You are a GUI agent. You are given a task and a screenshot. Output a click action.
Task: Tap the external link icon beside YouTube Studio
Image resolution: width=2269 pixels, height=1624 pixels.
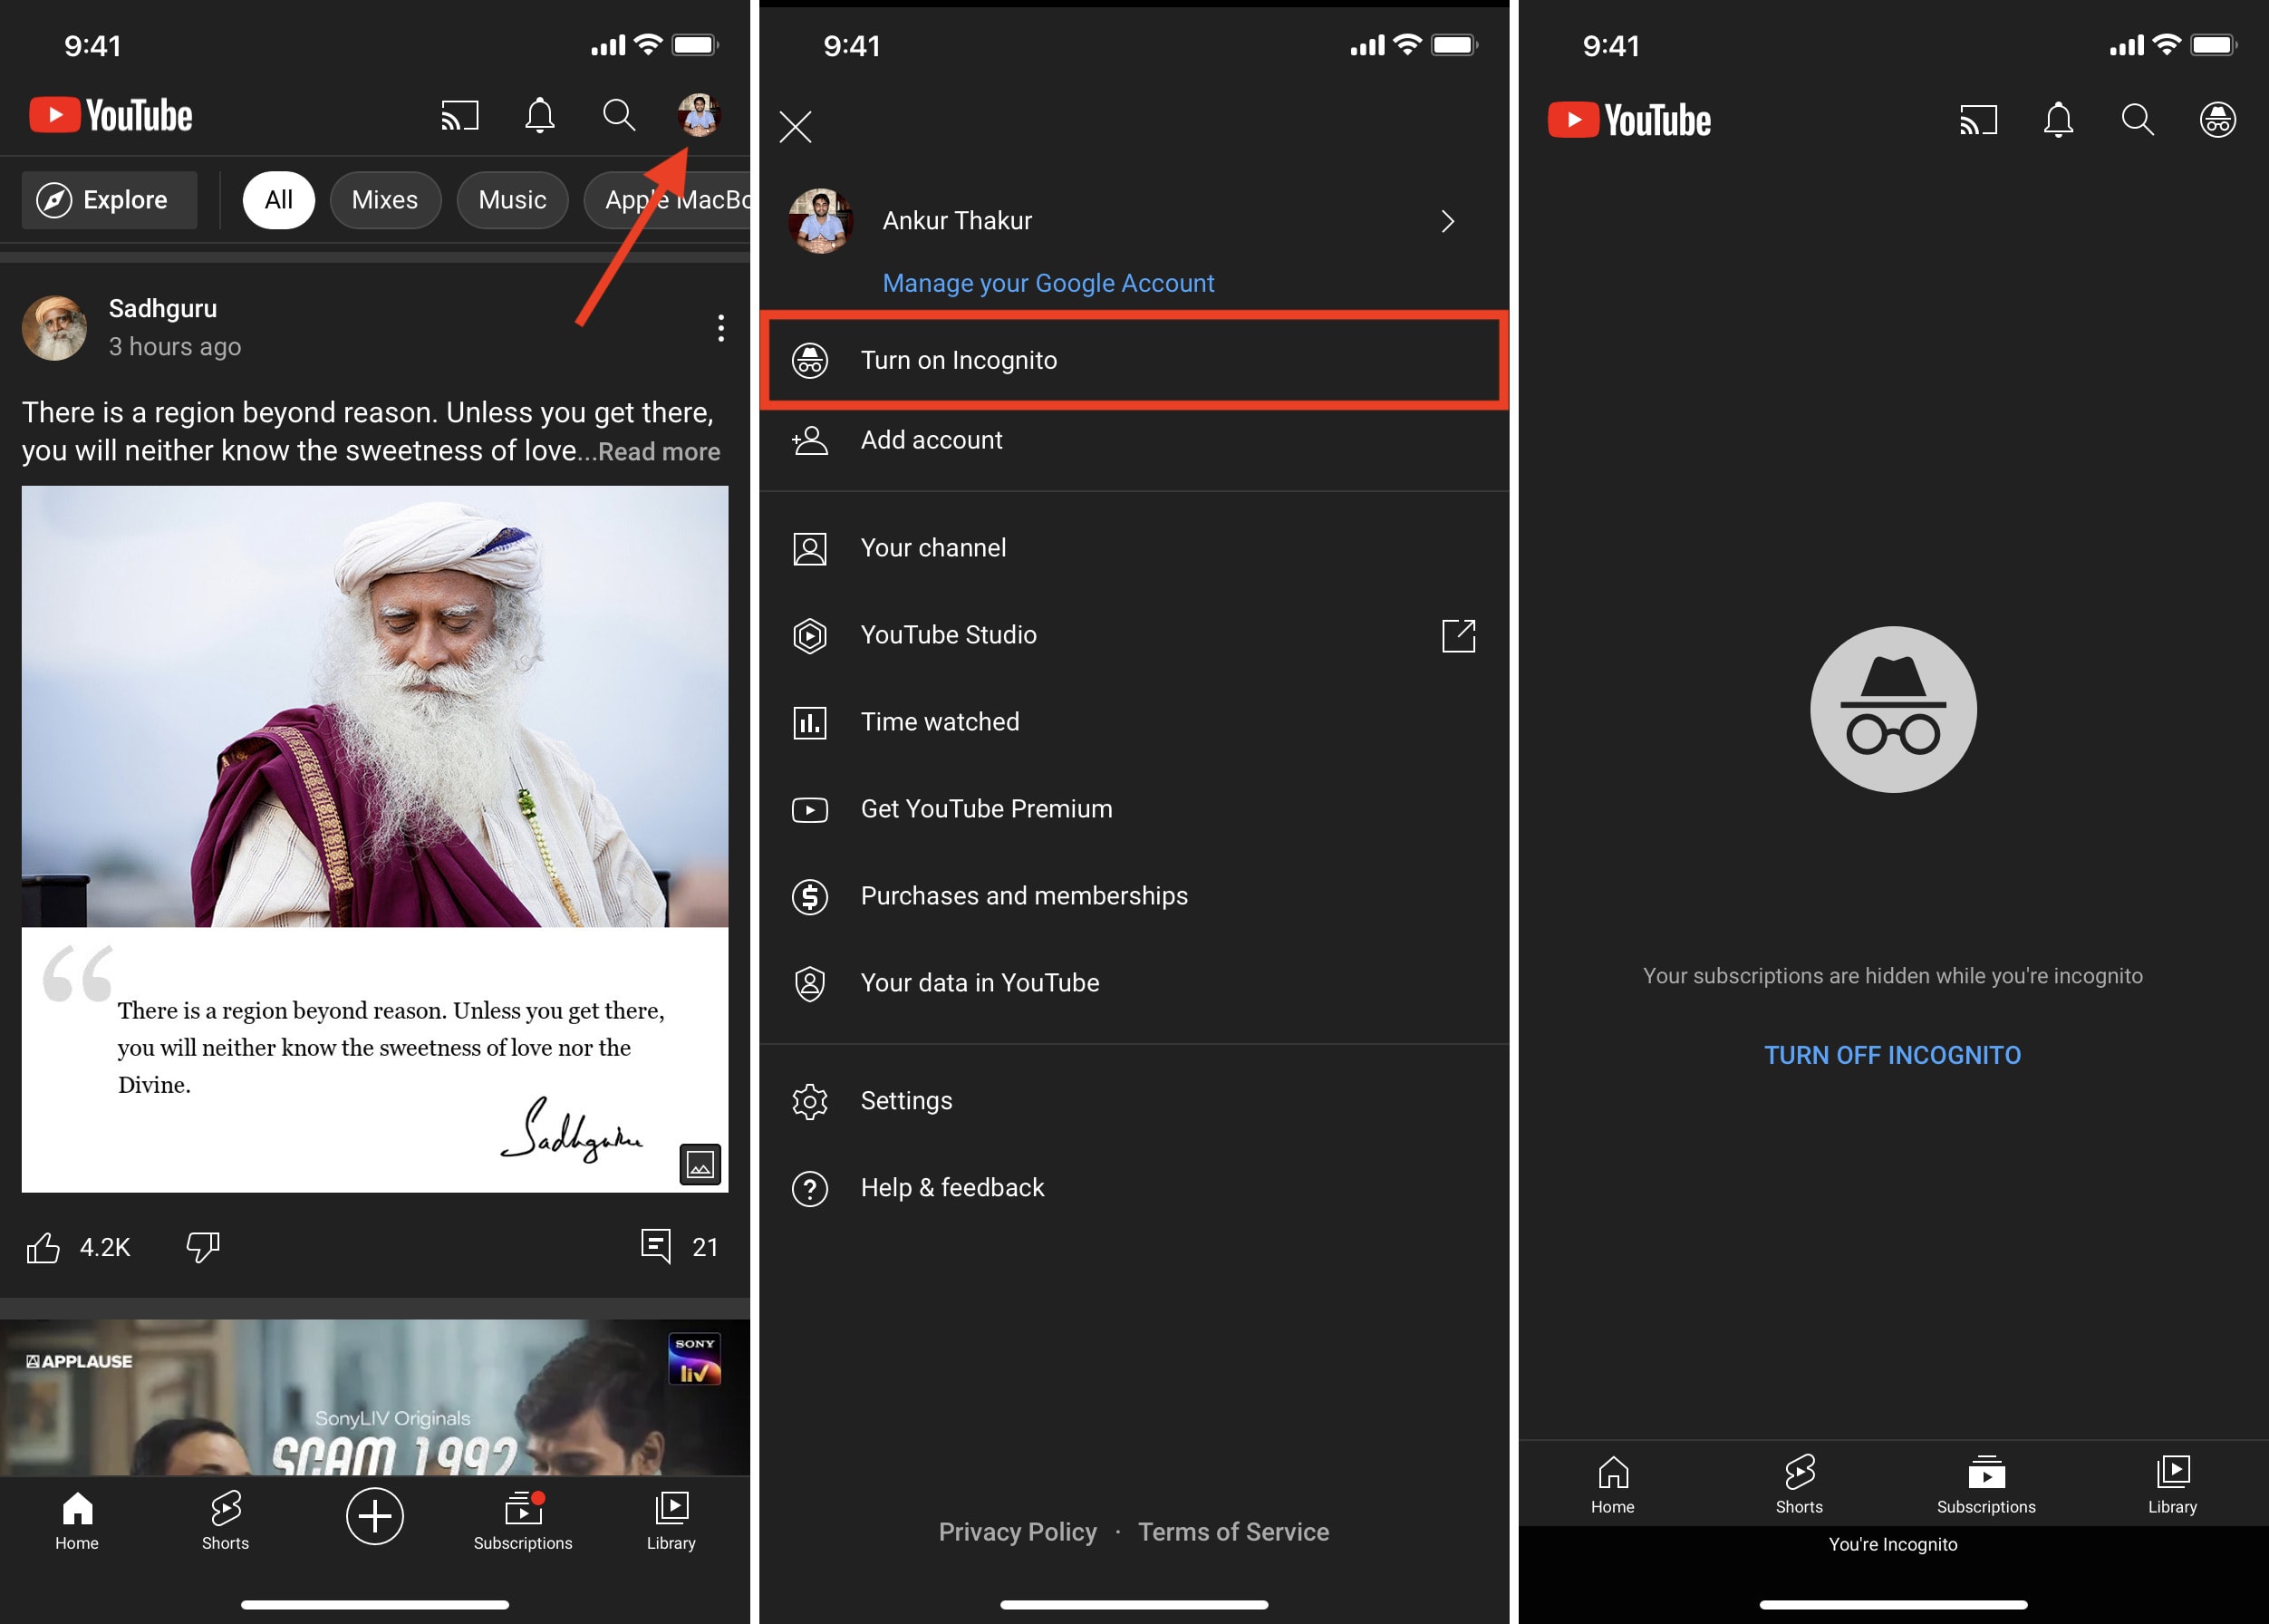[1458, 635]
